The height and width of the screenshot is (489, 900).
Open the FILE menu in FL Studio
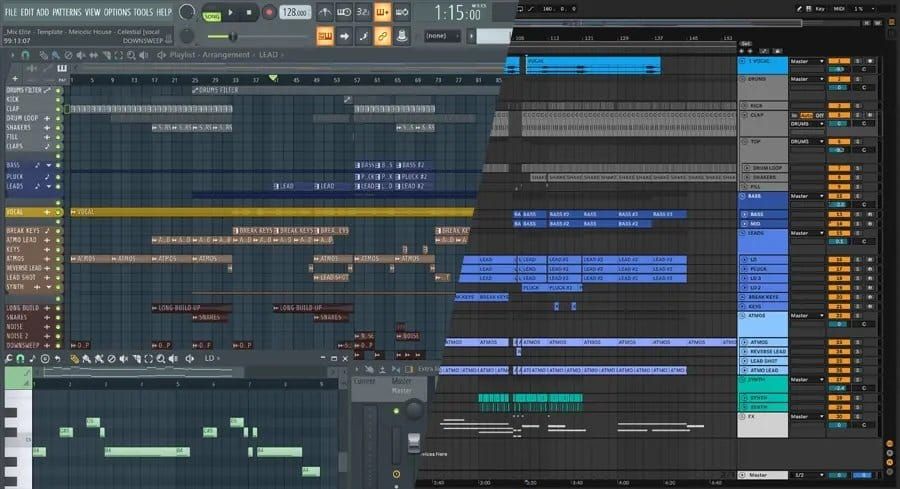(11, 12)
